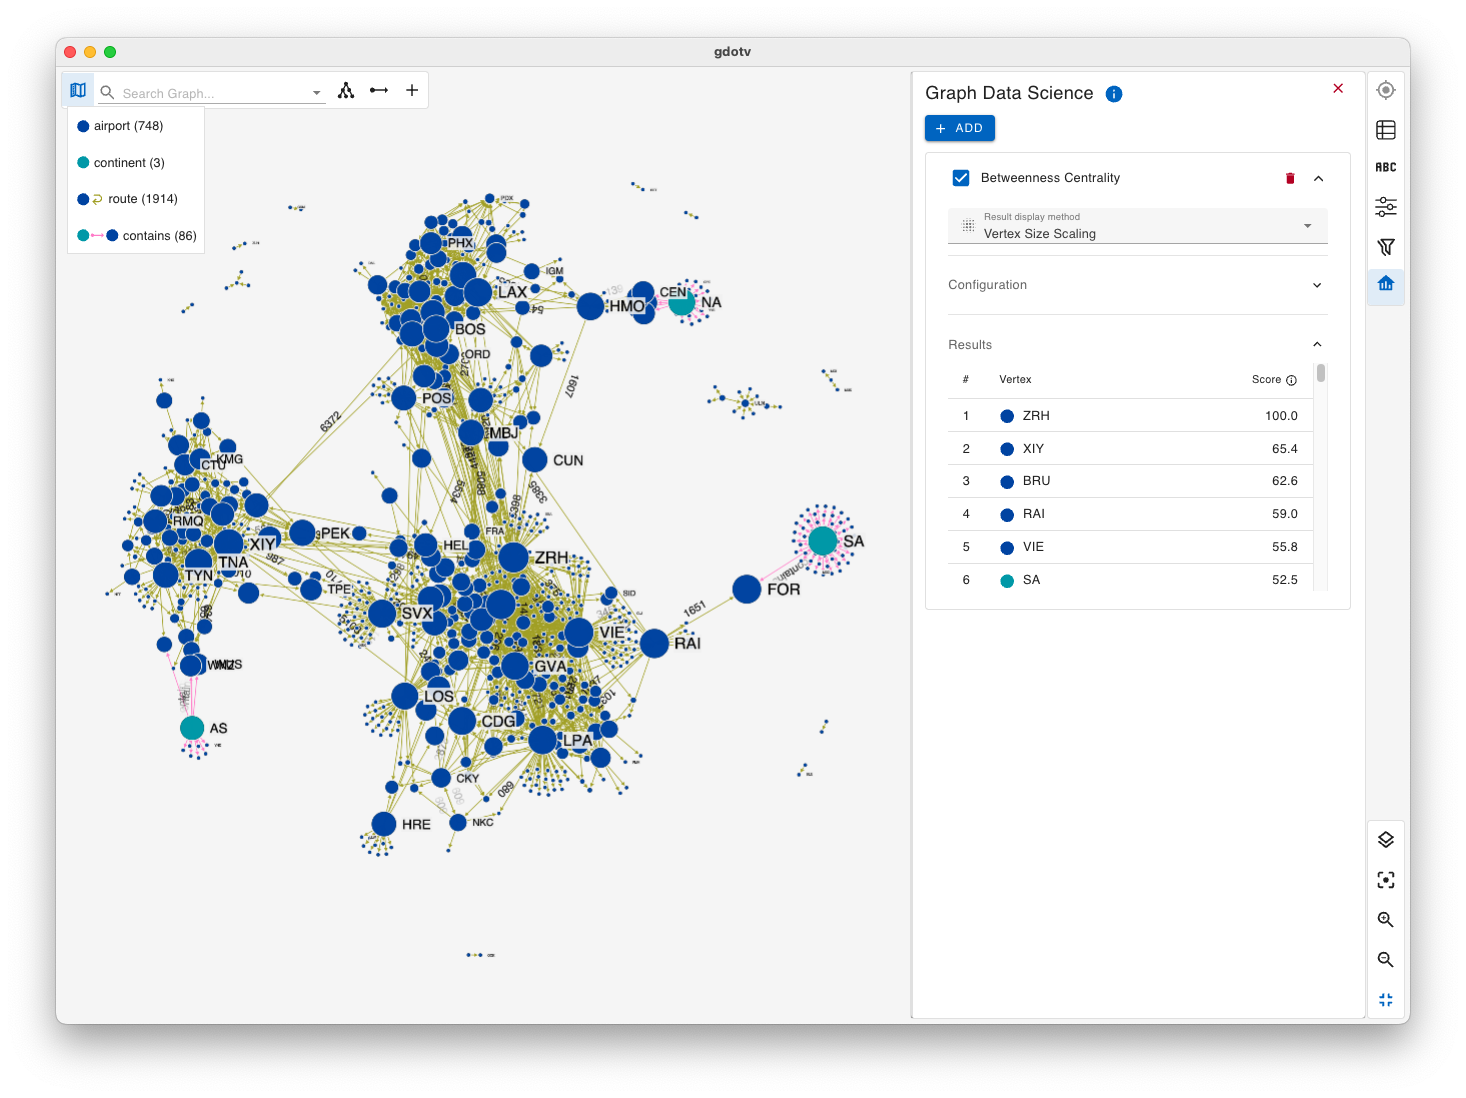Uncheck the Betweenness Centrality checkbox
This screenshot has width=1466, height=1098.
tap(961, 178)
